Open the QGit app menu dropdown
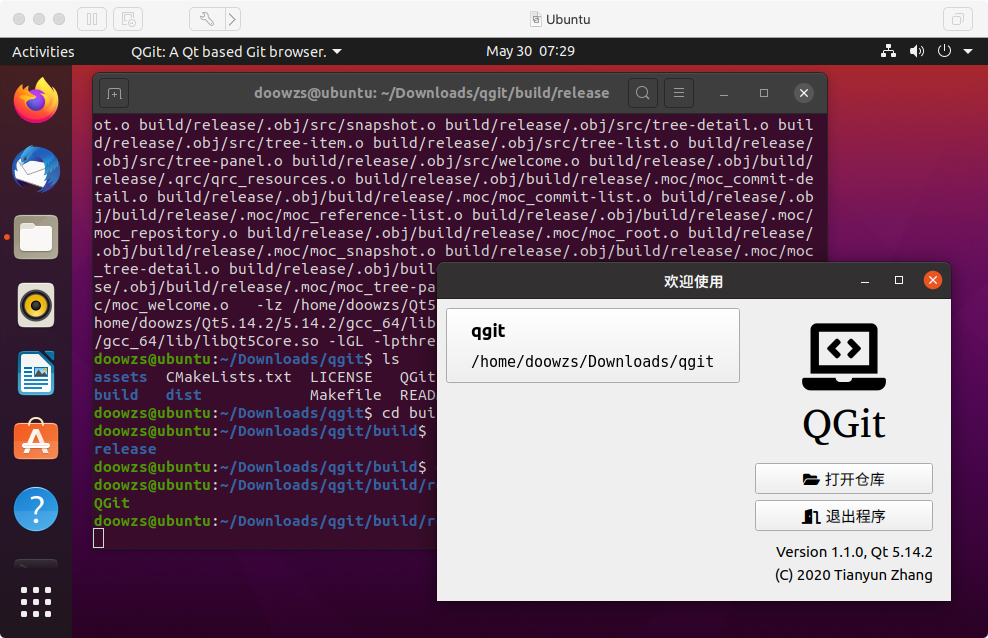 click(236, 52)
